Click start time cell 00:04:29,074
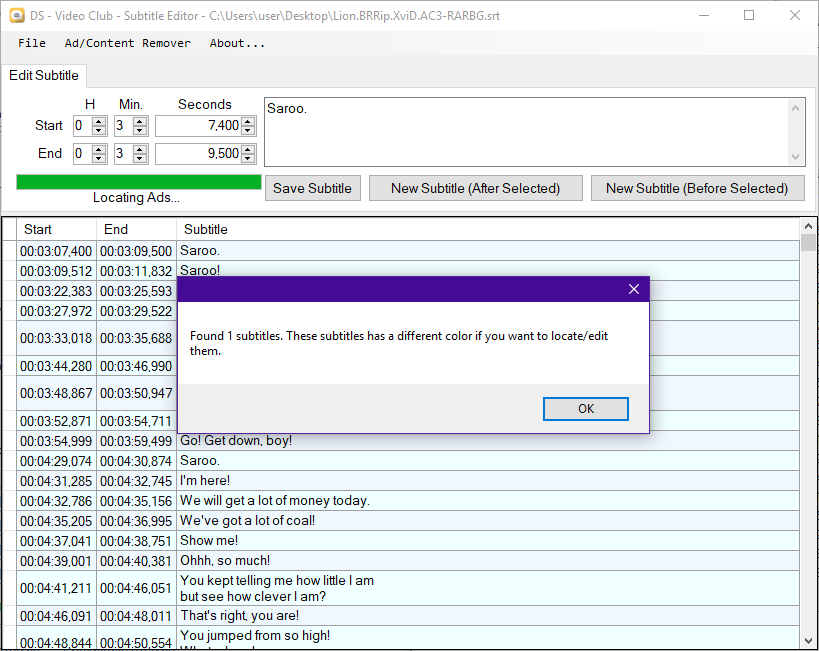 coord(56,460)
